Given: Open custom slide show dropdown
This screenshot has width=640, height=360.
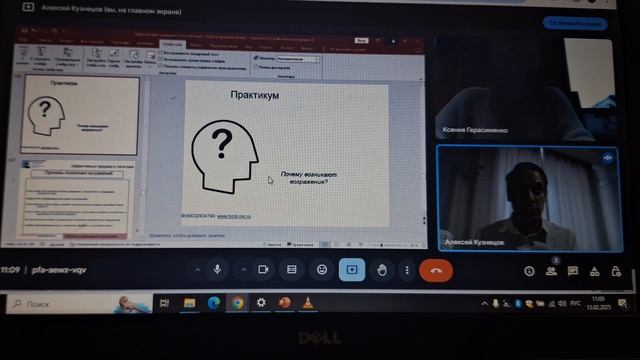Looking at the screenshot, I should 68,57.
